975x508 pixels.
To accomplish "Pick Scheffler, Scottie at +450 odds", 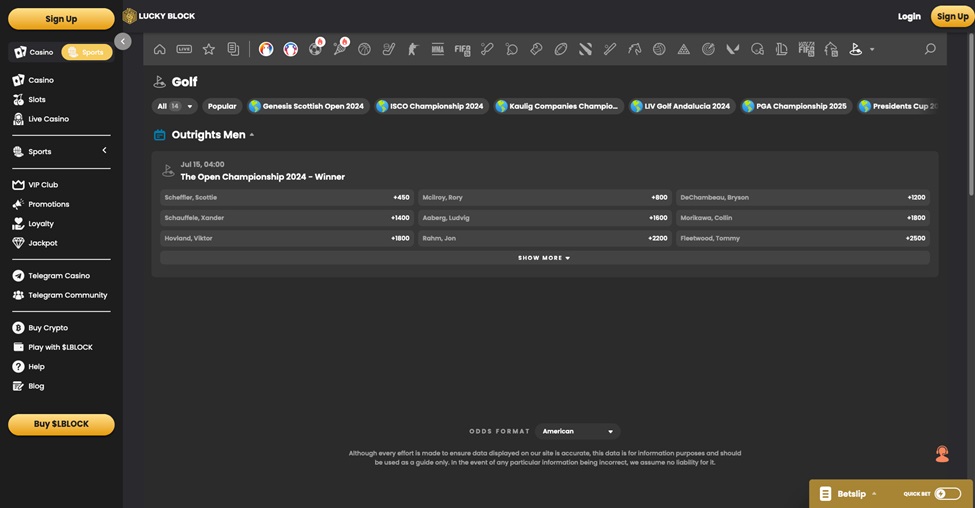I will click(286, 197).
